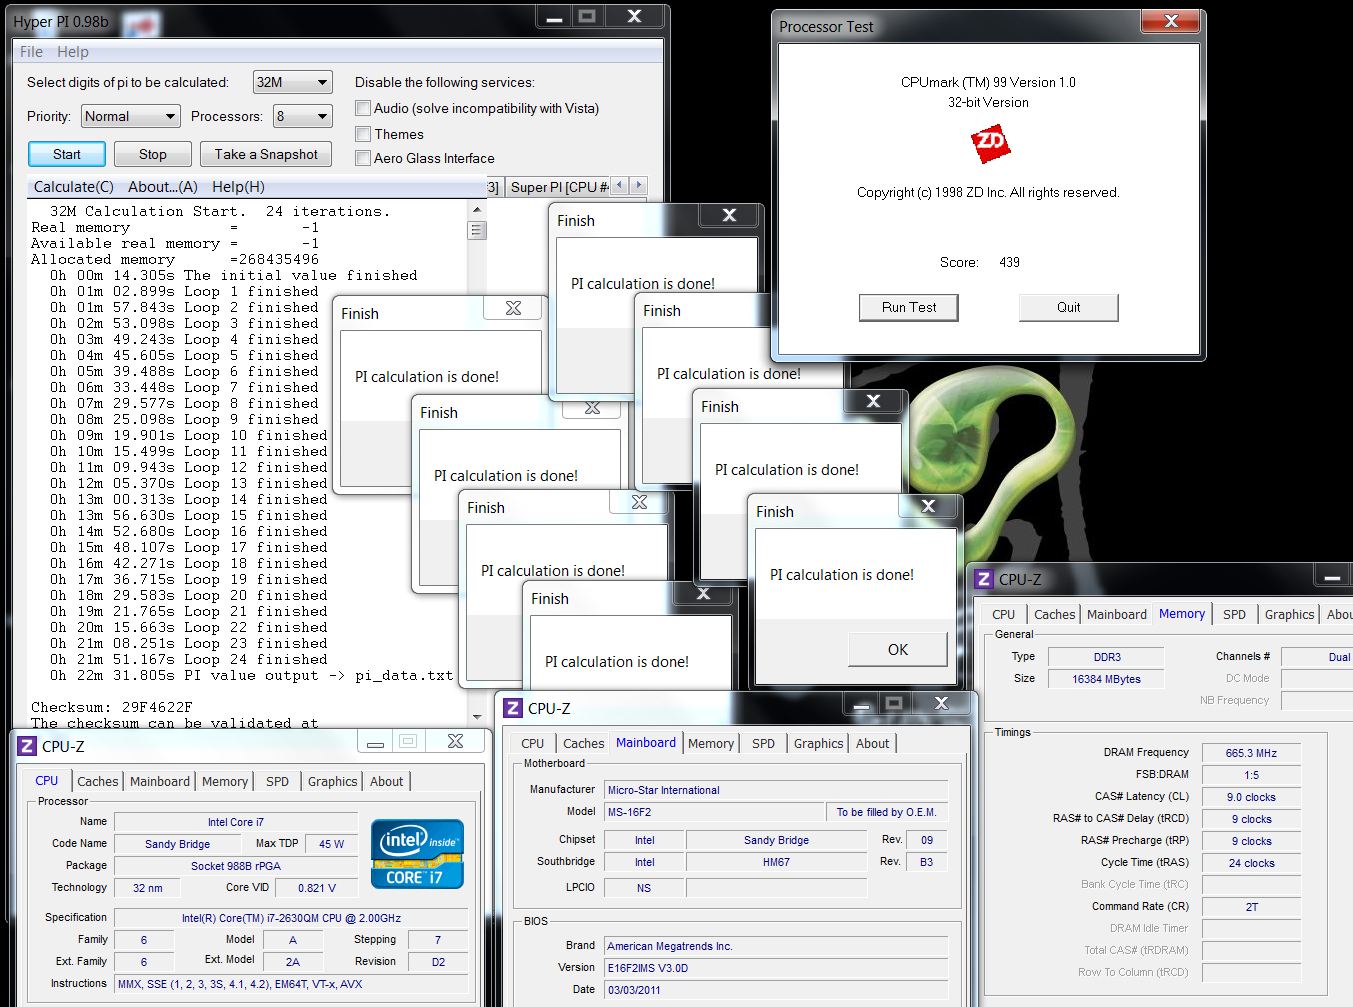Check the Aero Glass Interface option
This screenshot has height=1007, width=1353.
[363, 158]
